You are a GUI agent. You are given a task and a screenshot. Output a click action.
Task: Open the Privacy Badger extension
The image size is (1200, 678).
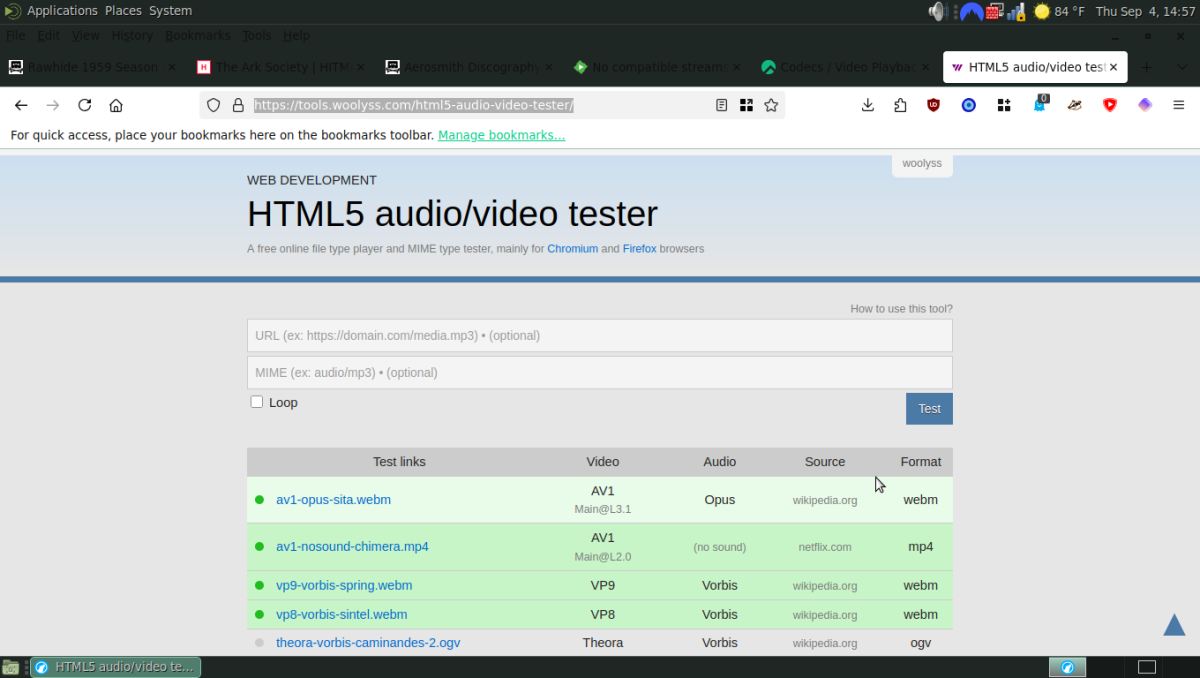(1074, 104)
